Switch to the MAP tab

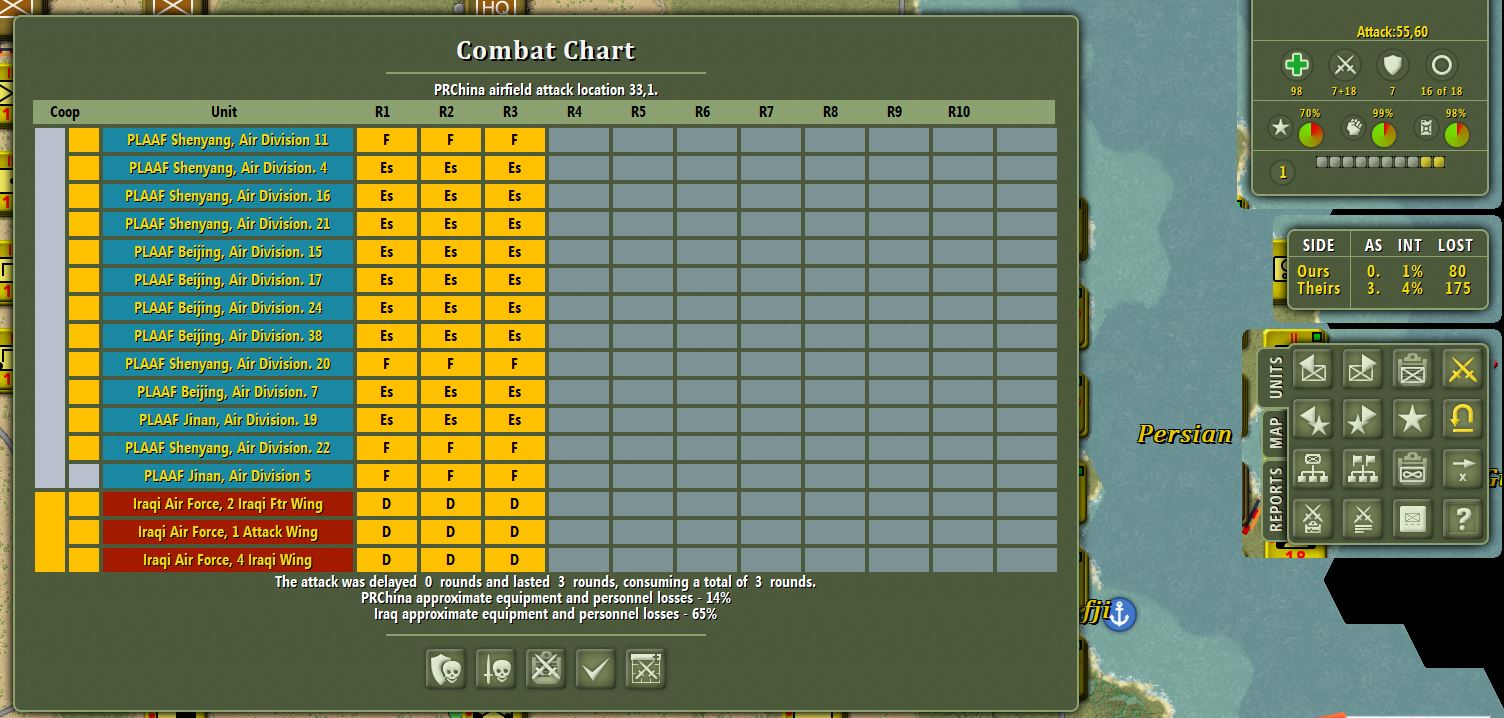pos(1275,433)
